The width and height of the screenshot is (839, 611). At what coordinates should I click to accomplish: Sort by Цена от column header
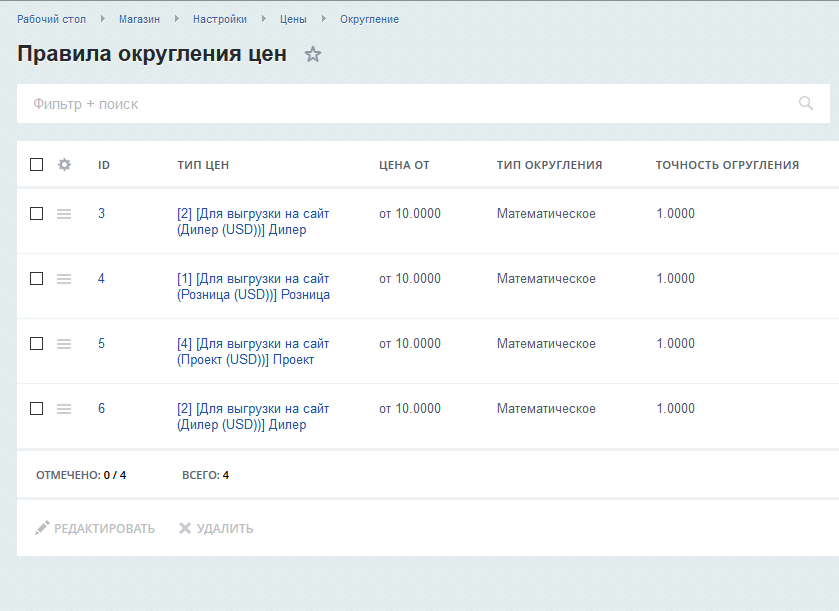point(404,165)
